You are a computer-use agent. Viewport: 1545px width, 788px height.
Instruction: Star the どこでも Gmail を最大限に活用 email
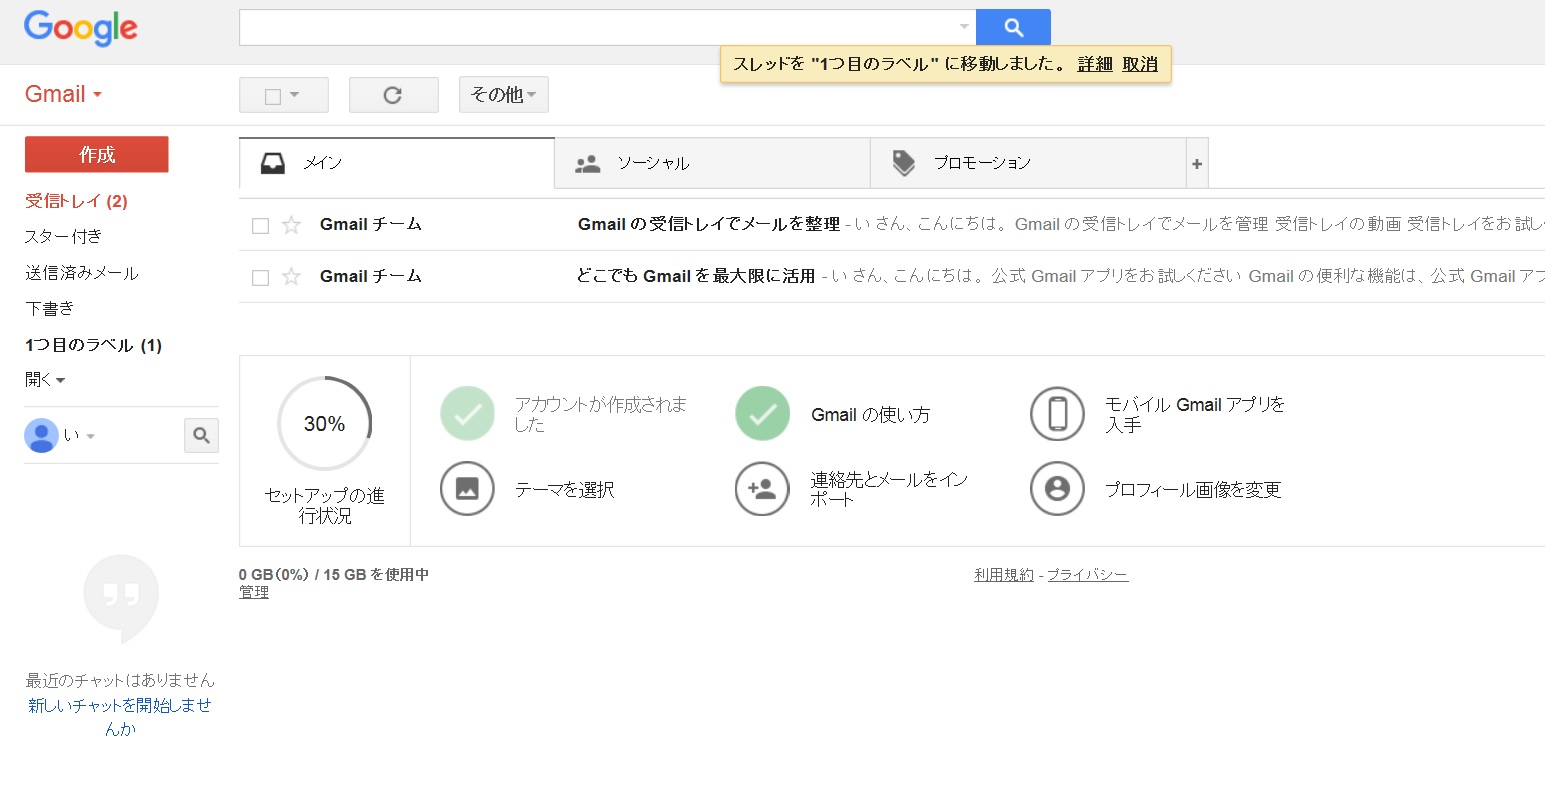(290, 276)
